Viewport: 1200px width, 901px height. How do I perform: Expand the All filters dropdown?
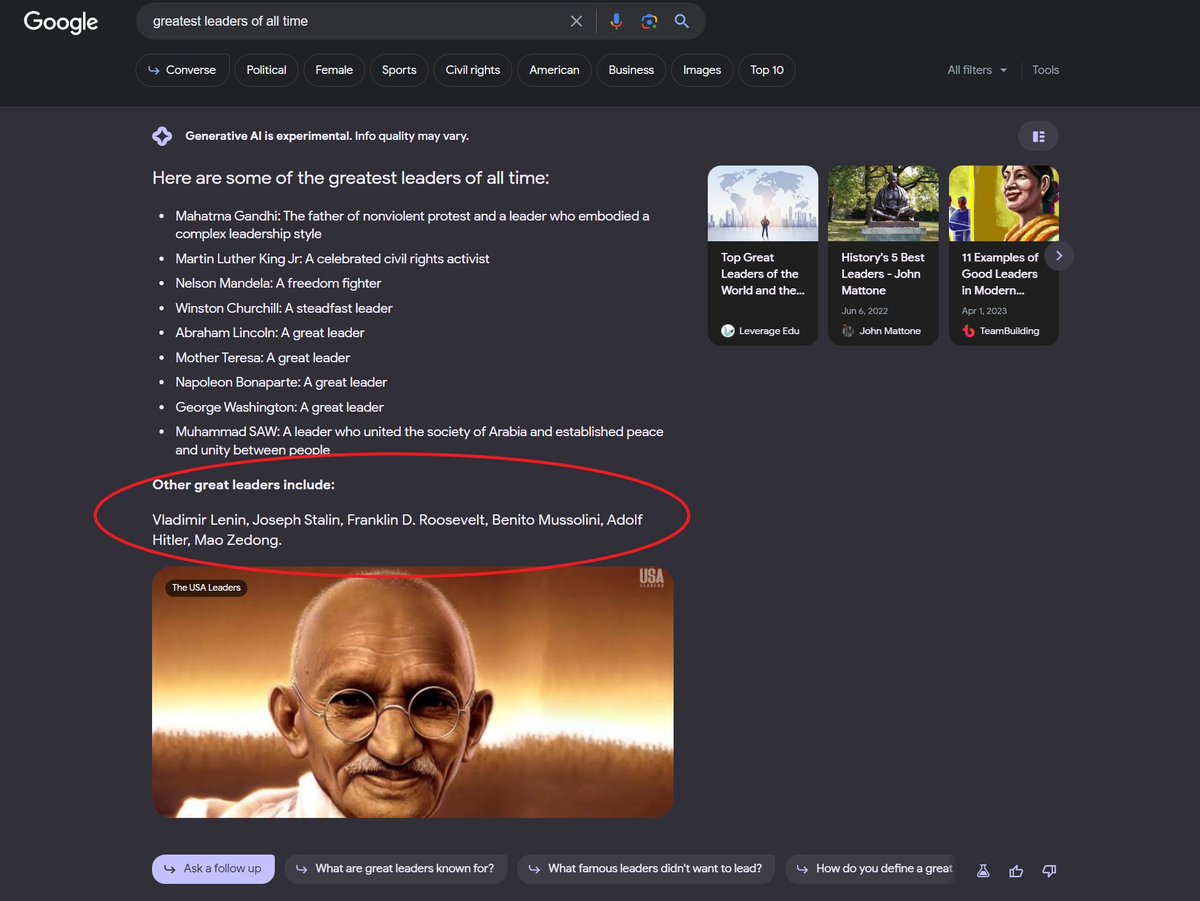tap(977, 70)
